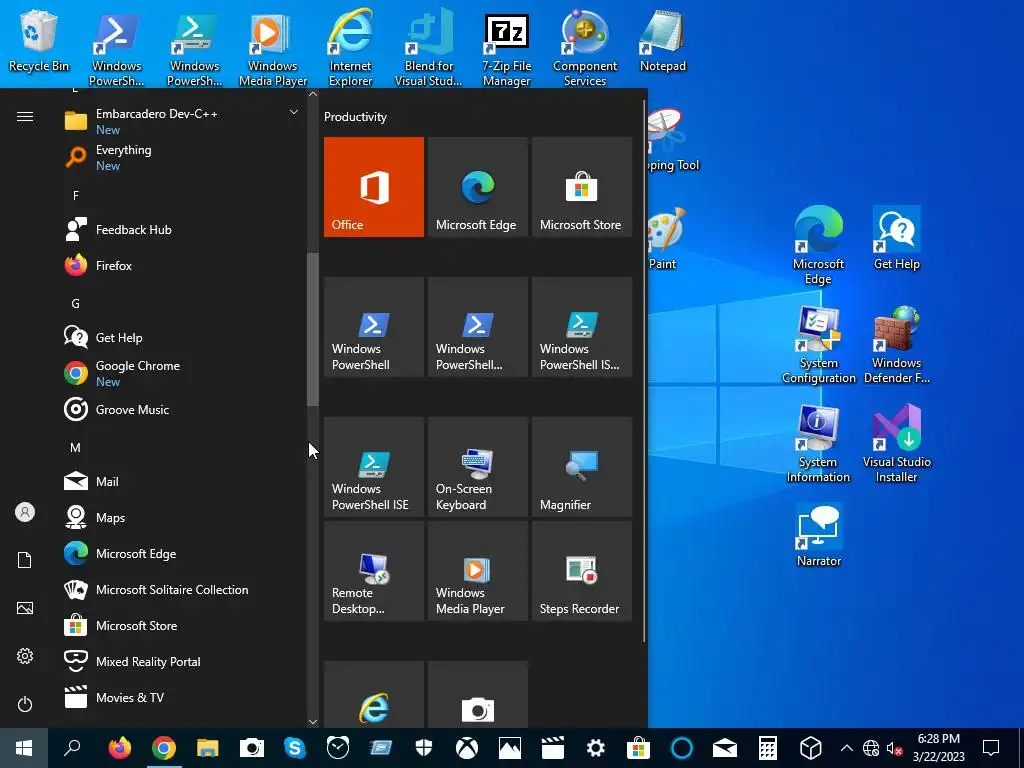Click the app list scrollbar up arrow
Image resolution: width=1024 pixels, height=768 pixels.
coord(313,94)
